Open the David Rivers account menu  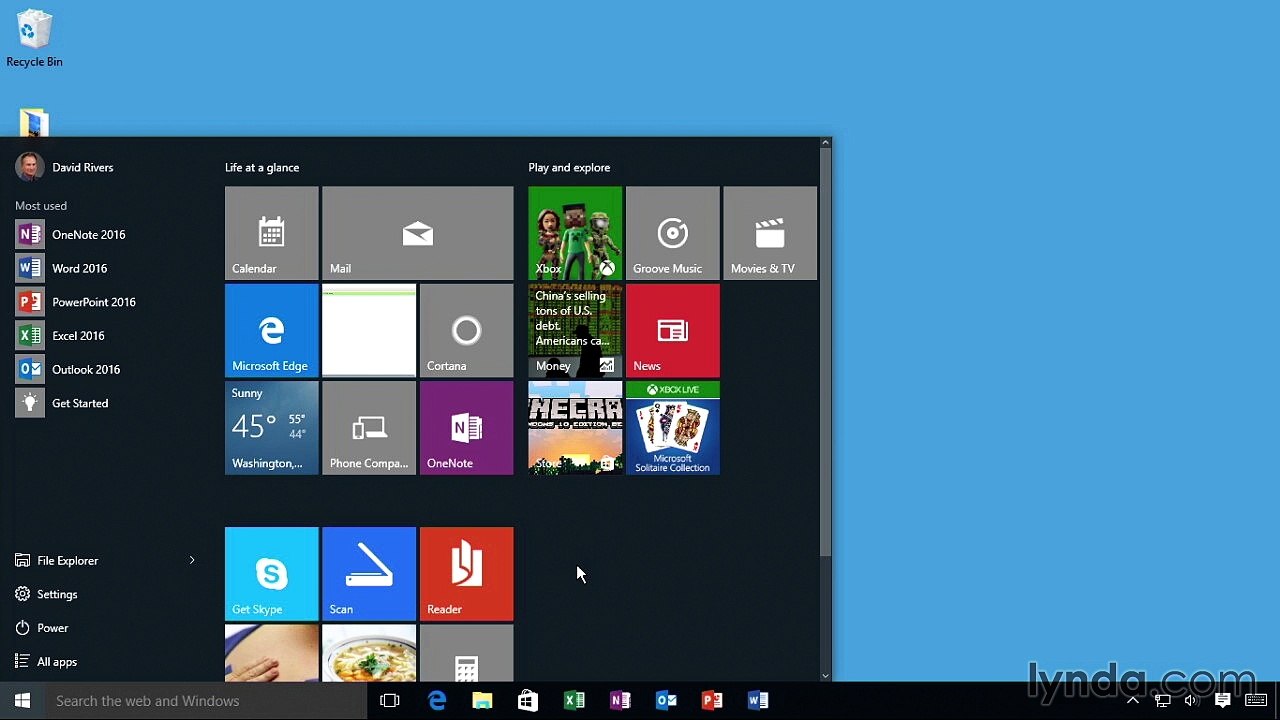pos(65,167)
